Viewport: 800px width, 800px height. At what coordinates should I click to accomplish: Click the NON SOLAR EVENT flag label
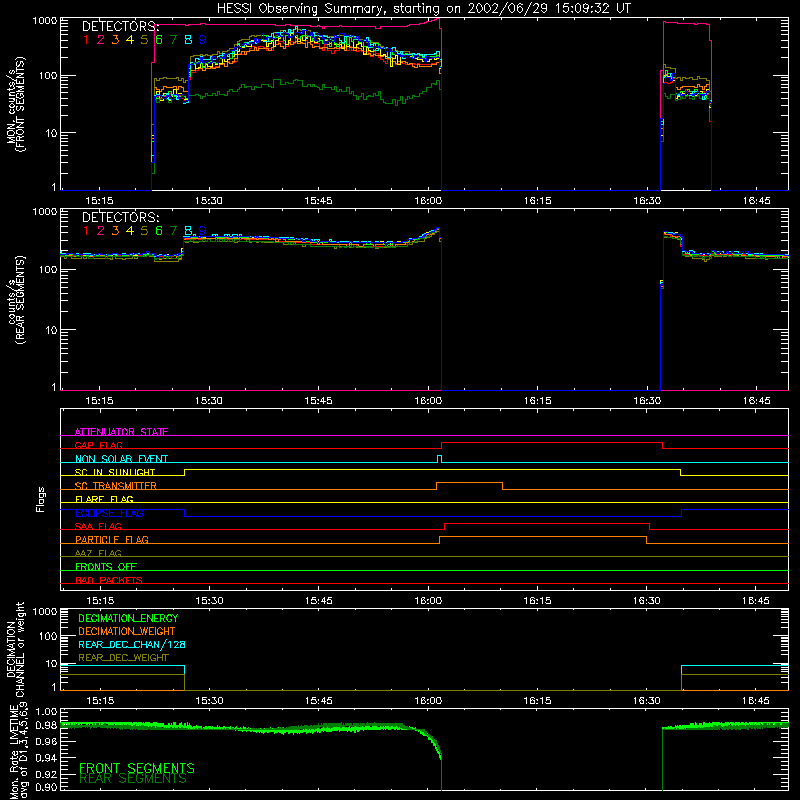(121, 459)
